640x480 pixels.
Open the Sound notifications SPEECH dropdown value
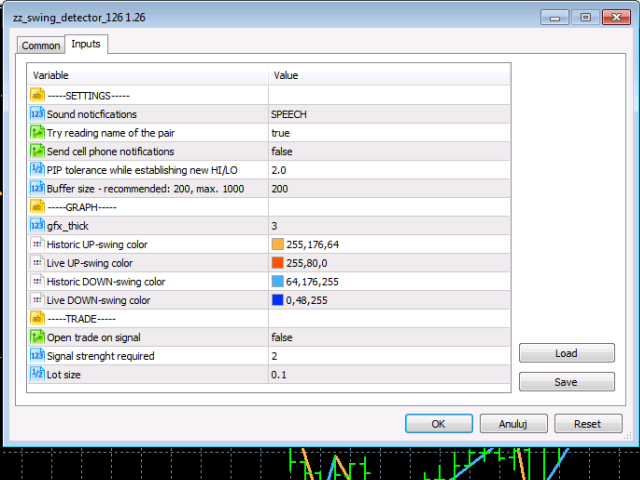click(x=390, y=114)
